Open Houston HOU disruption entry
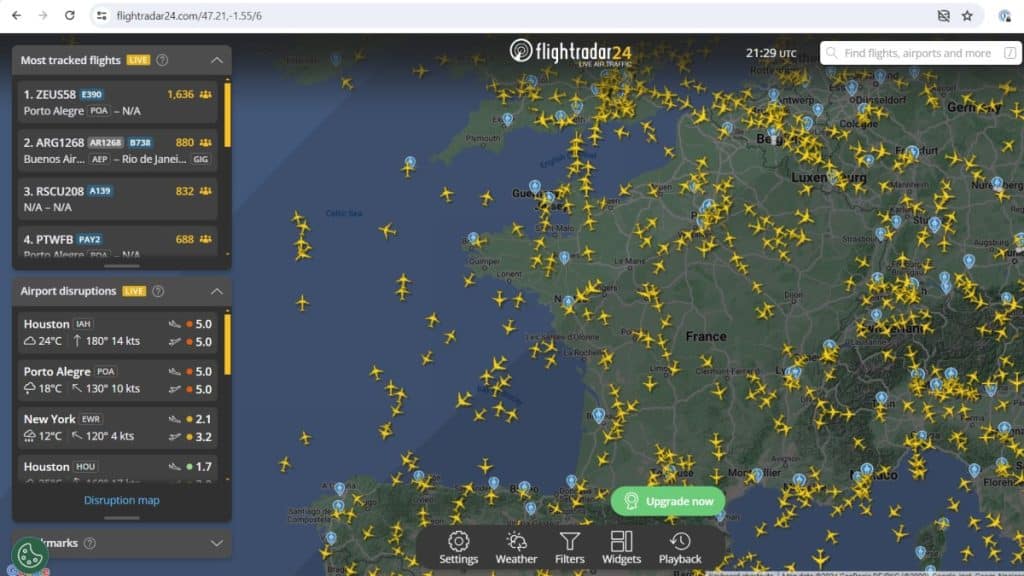Viewport: 1024px width, 576px height. click(x=118, y=470)
